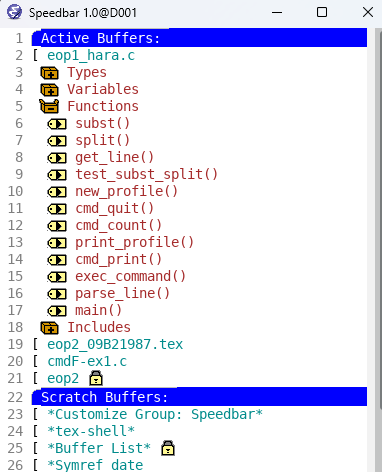The image size is (382, 472).
Task: Click the Includes label
Action: coord(99,327)
